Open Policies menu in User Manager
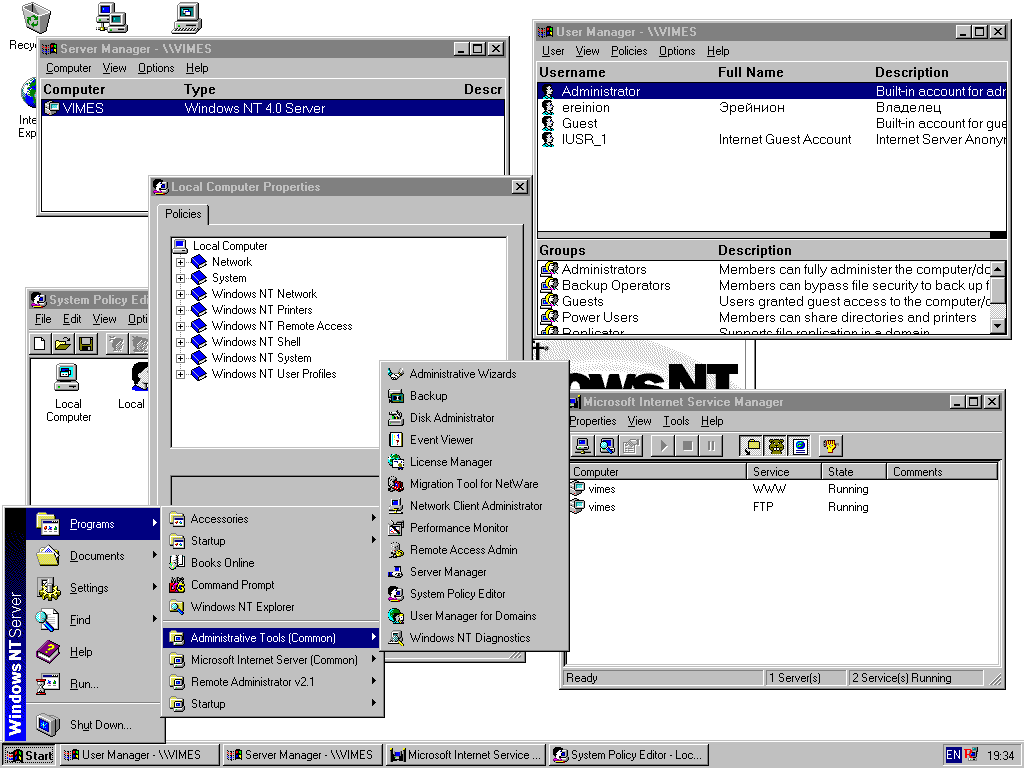 pos(628,51)
